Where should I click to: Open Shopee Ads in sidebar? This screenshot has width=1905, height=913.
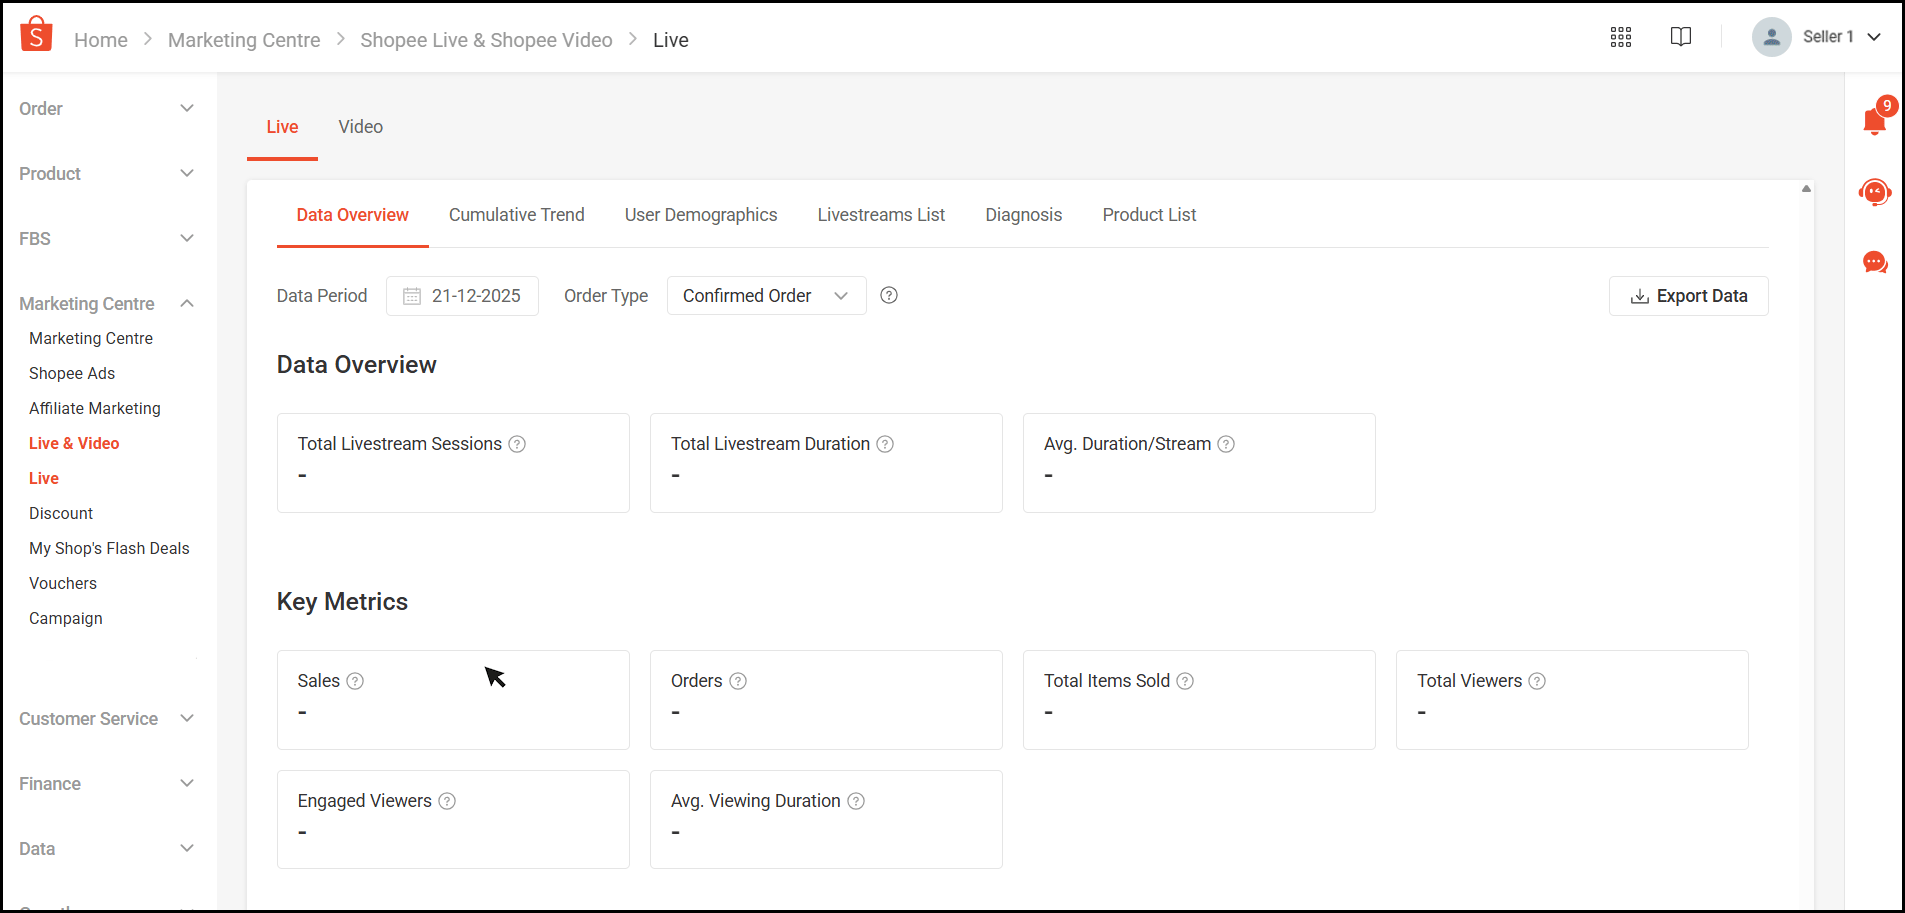[72, 373]
